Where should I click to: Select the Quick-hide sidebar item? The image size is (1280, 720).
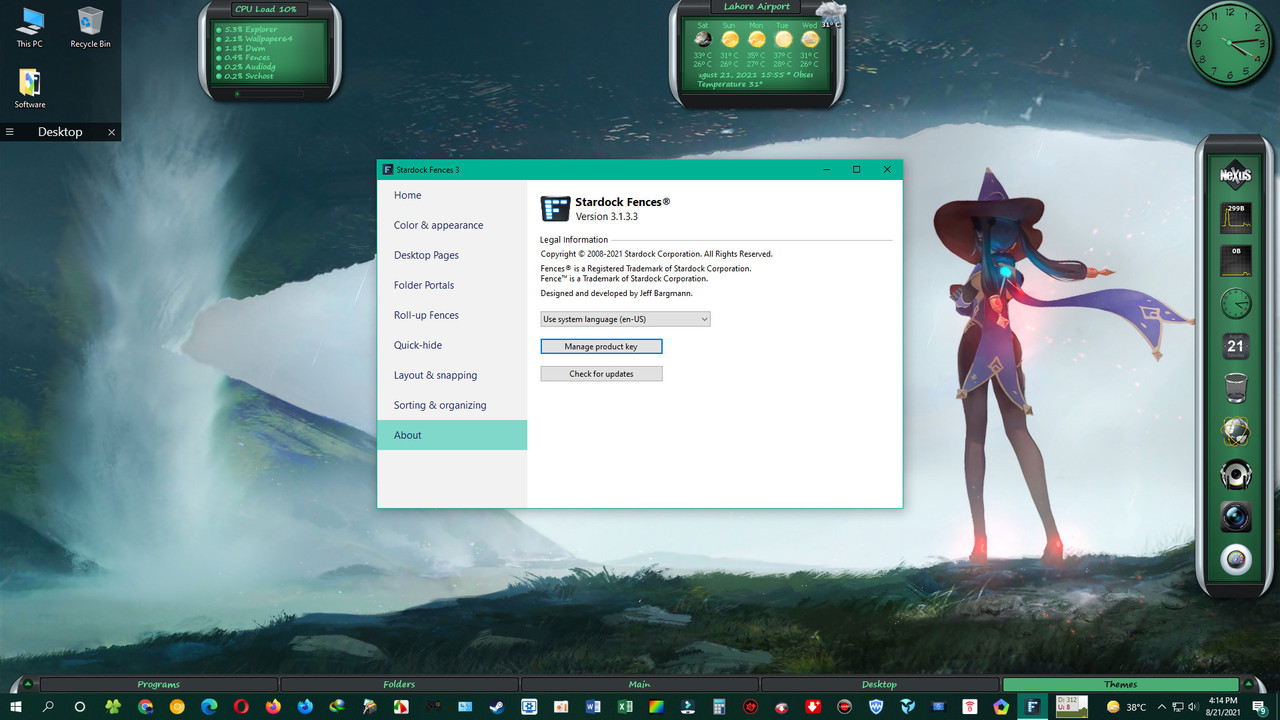tap(452, 345)
